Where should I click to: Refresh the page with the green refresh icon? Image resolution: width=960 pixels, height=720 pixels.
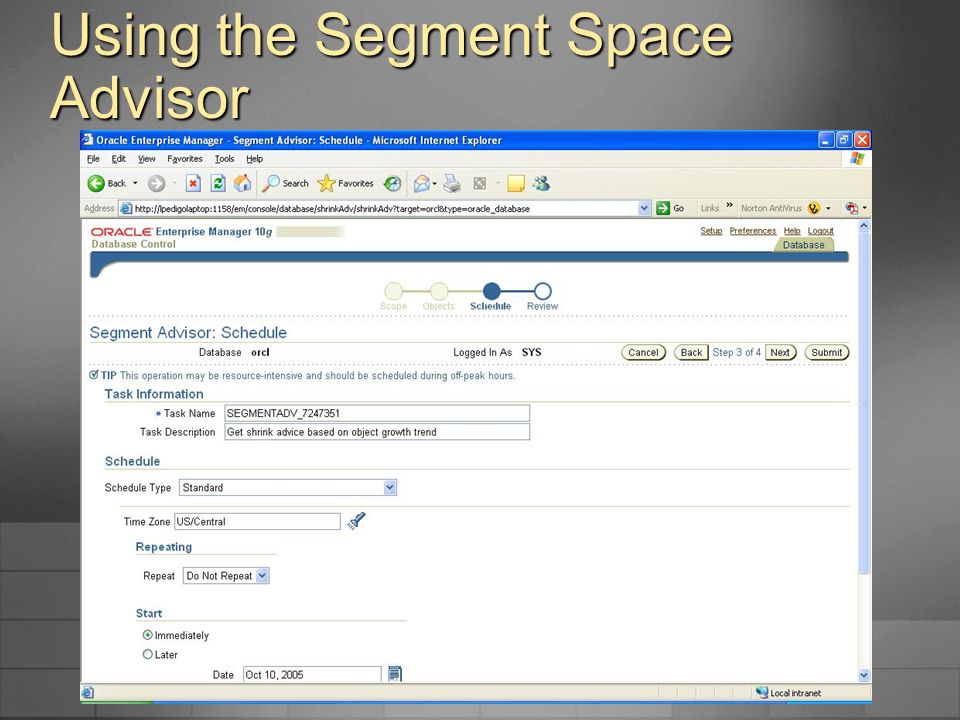pyautogui.click(x=218, y=183)
